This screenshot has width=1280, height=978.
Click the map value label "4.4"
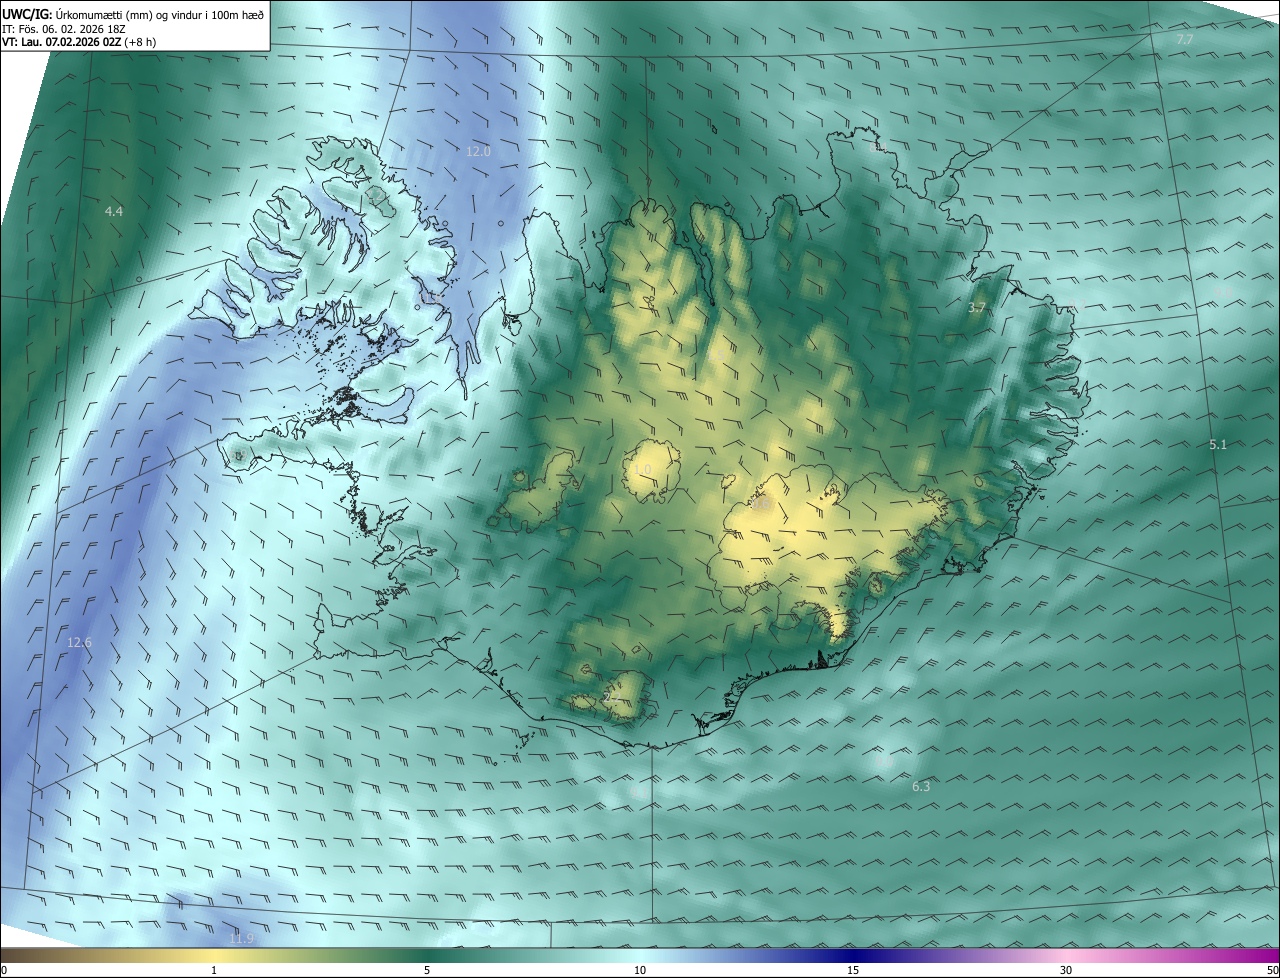[114, 211]
